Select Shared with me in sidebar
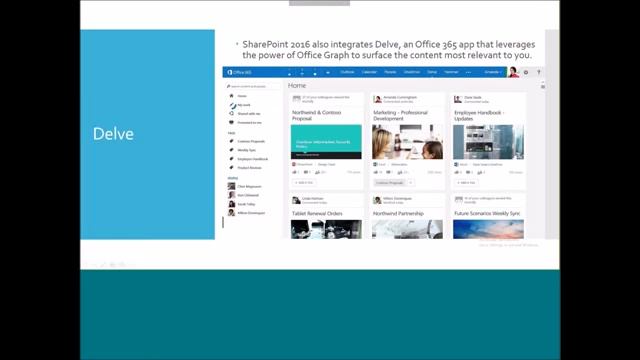 [249, 114]
